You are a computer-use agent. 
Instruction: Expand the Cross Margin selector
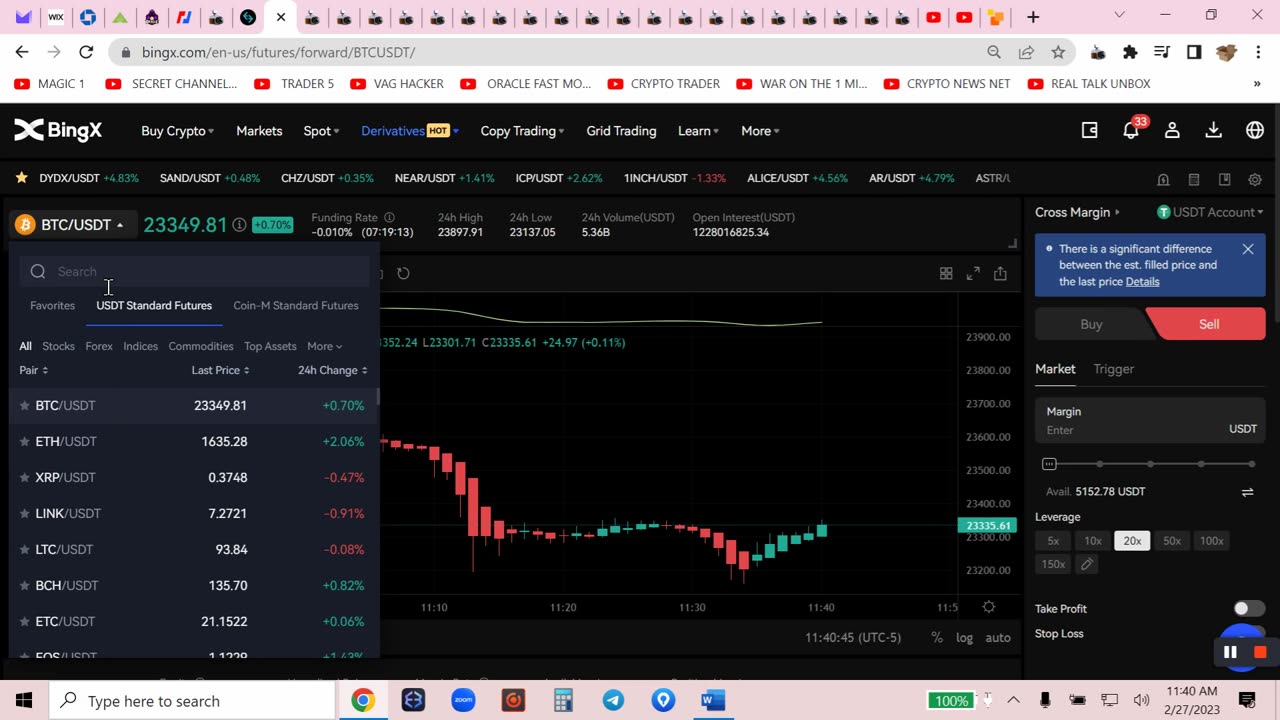(x=1077, y=212)
